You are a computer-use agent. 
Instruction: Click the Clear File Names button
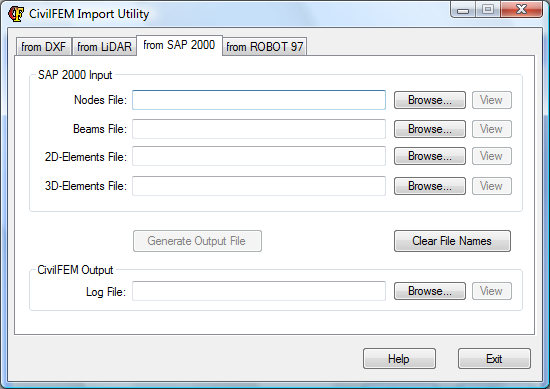[452, 241]
